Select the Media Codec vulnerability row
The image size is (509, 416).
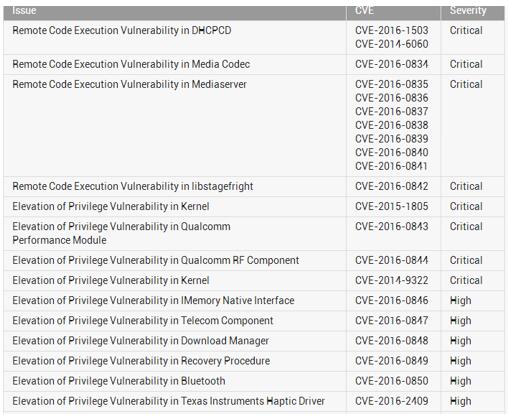pyautogui.click(x=254, y=64)
